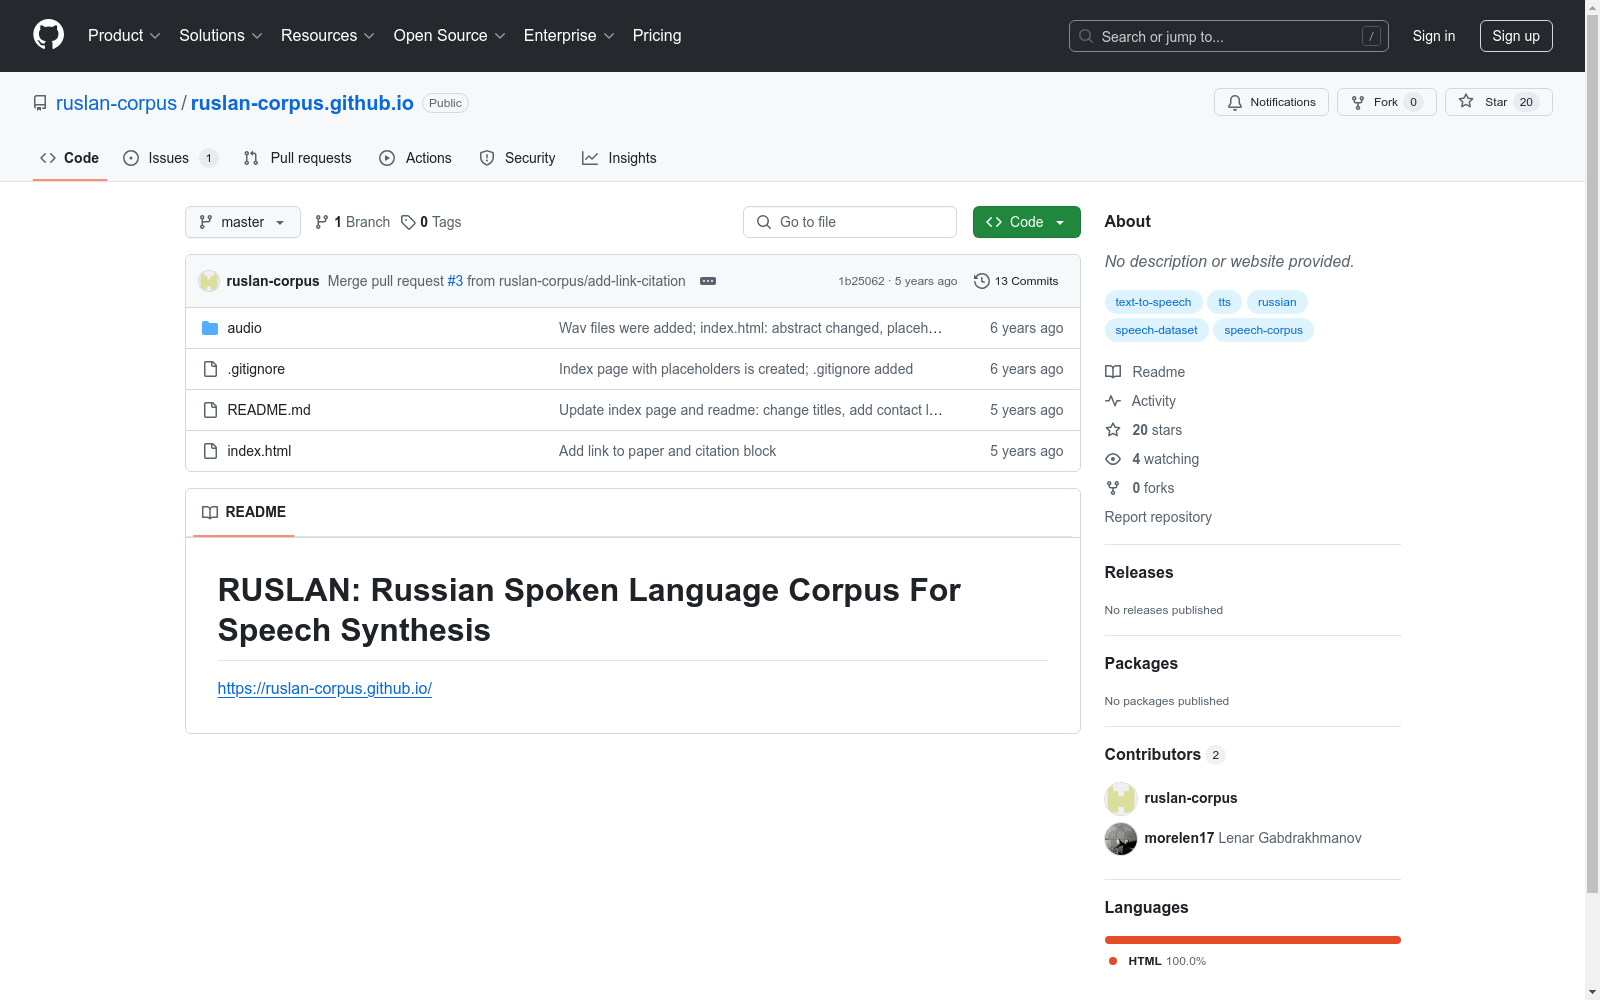Image resolution: width=1600 pixels, height=1000 pixels.
Task: Click the commits history clock icon
Action: 982,281
